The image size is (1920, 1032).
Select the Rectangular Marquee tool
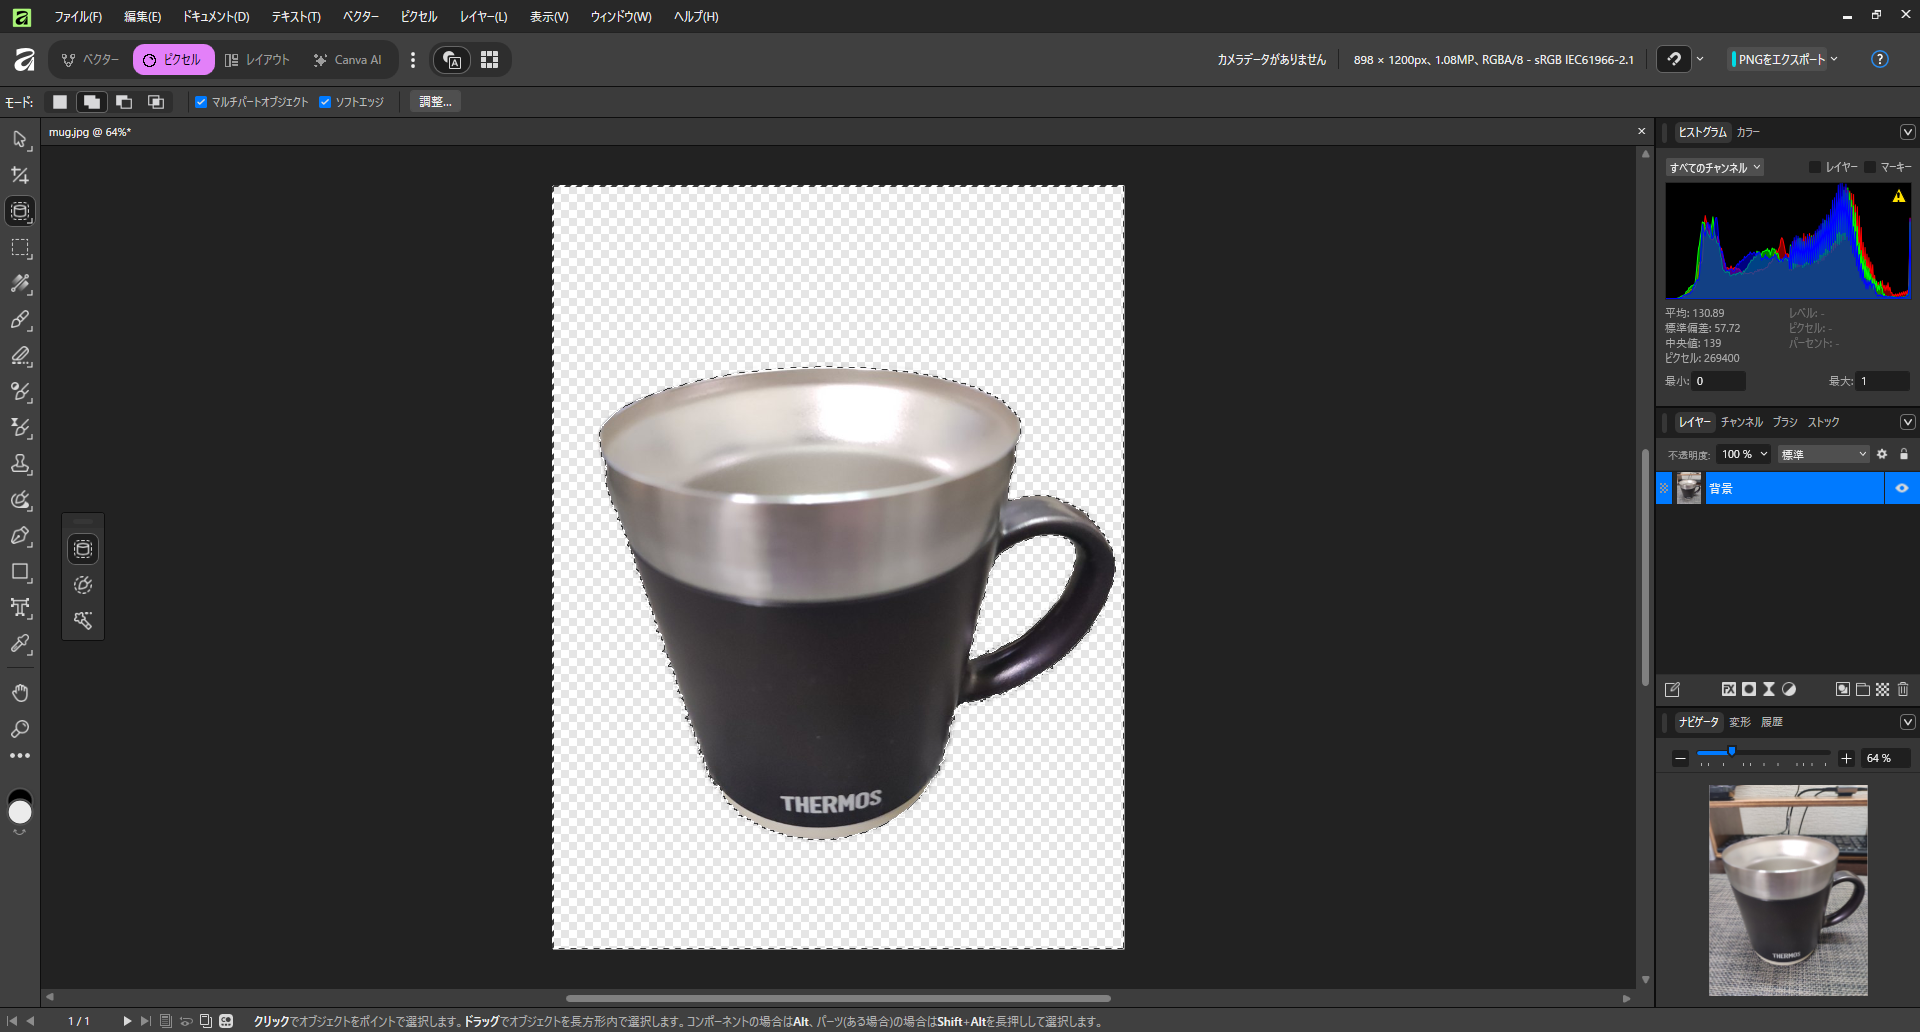click(20, 247)
